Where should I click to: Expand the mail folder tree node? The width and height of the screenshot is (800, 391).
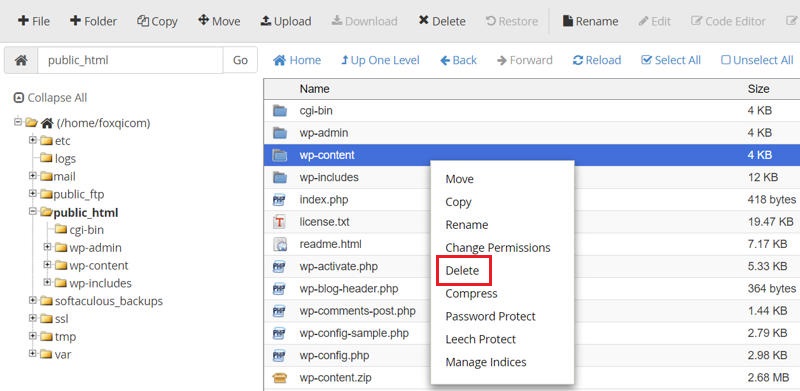click(33, 176)
